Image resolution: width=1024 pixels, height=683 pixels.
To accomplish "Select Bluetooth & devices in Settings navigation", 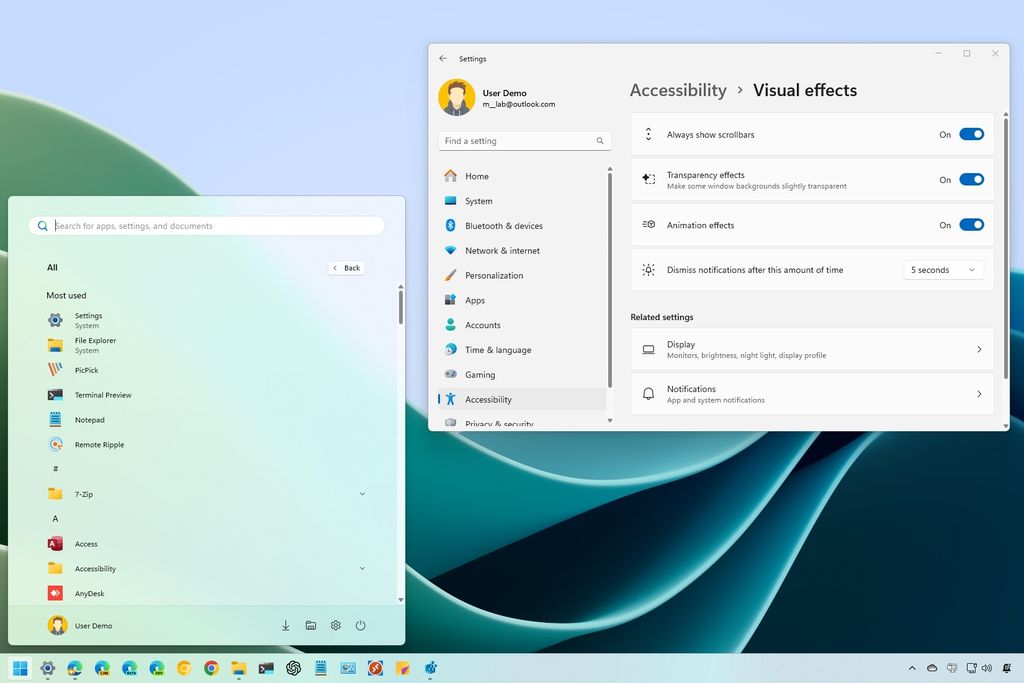I will [x=503, y=225].
